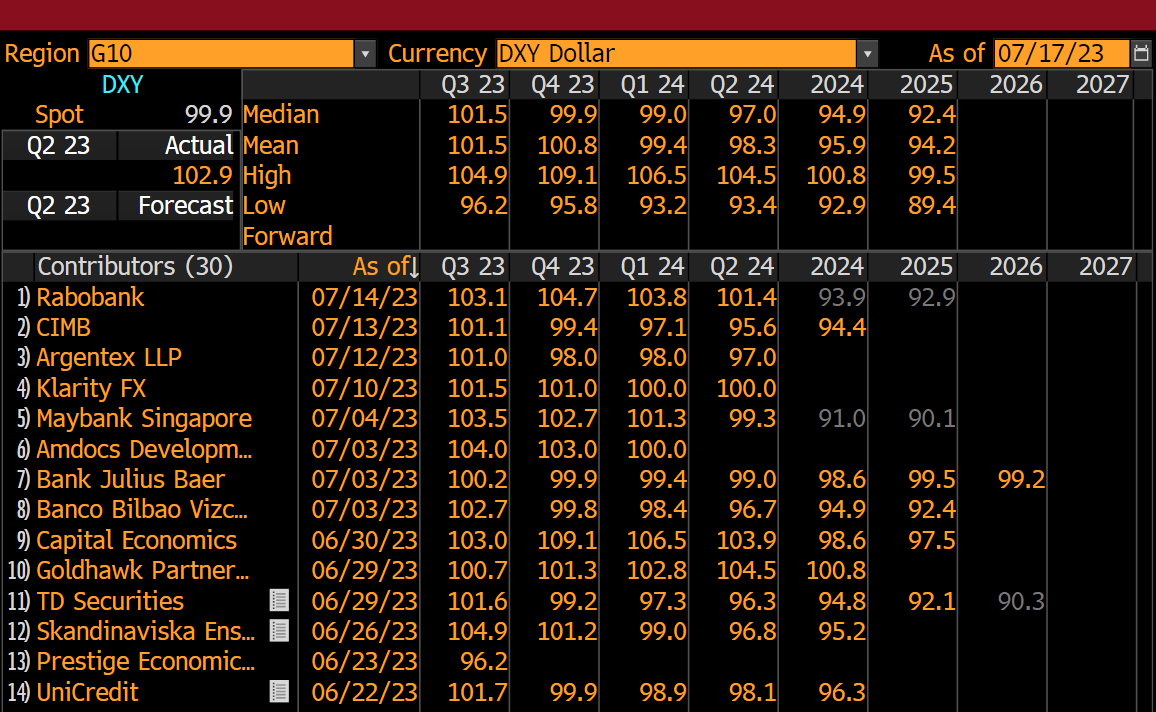The image size is (1156, 712).
Task: Click Klarity FX Q3 23 forecast 101.5
Action: 477,388
